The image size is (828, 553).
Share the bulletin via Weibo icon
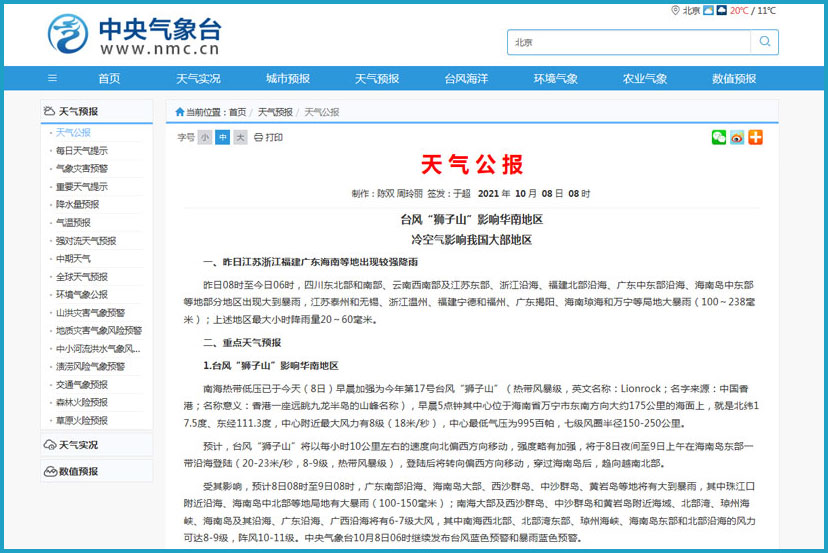737,137
